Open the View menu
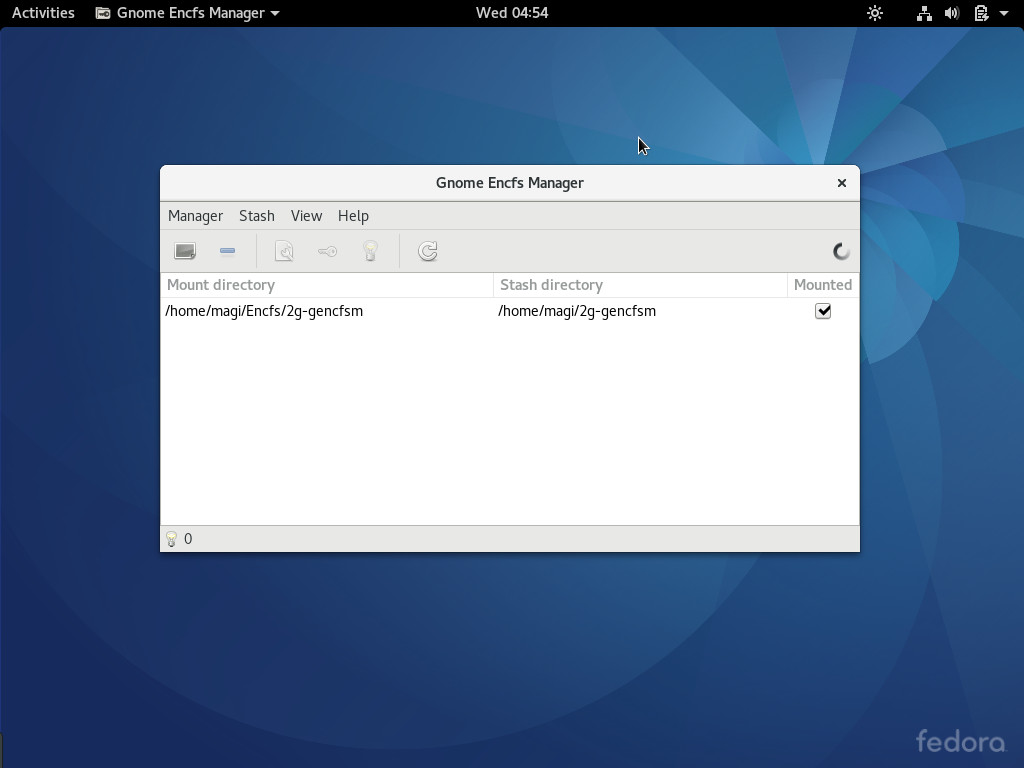 [306, 216]
